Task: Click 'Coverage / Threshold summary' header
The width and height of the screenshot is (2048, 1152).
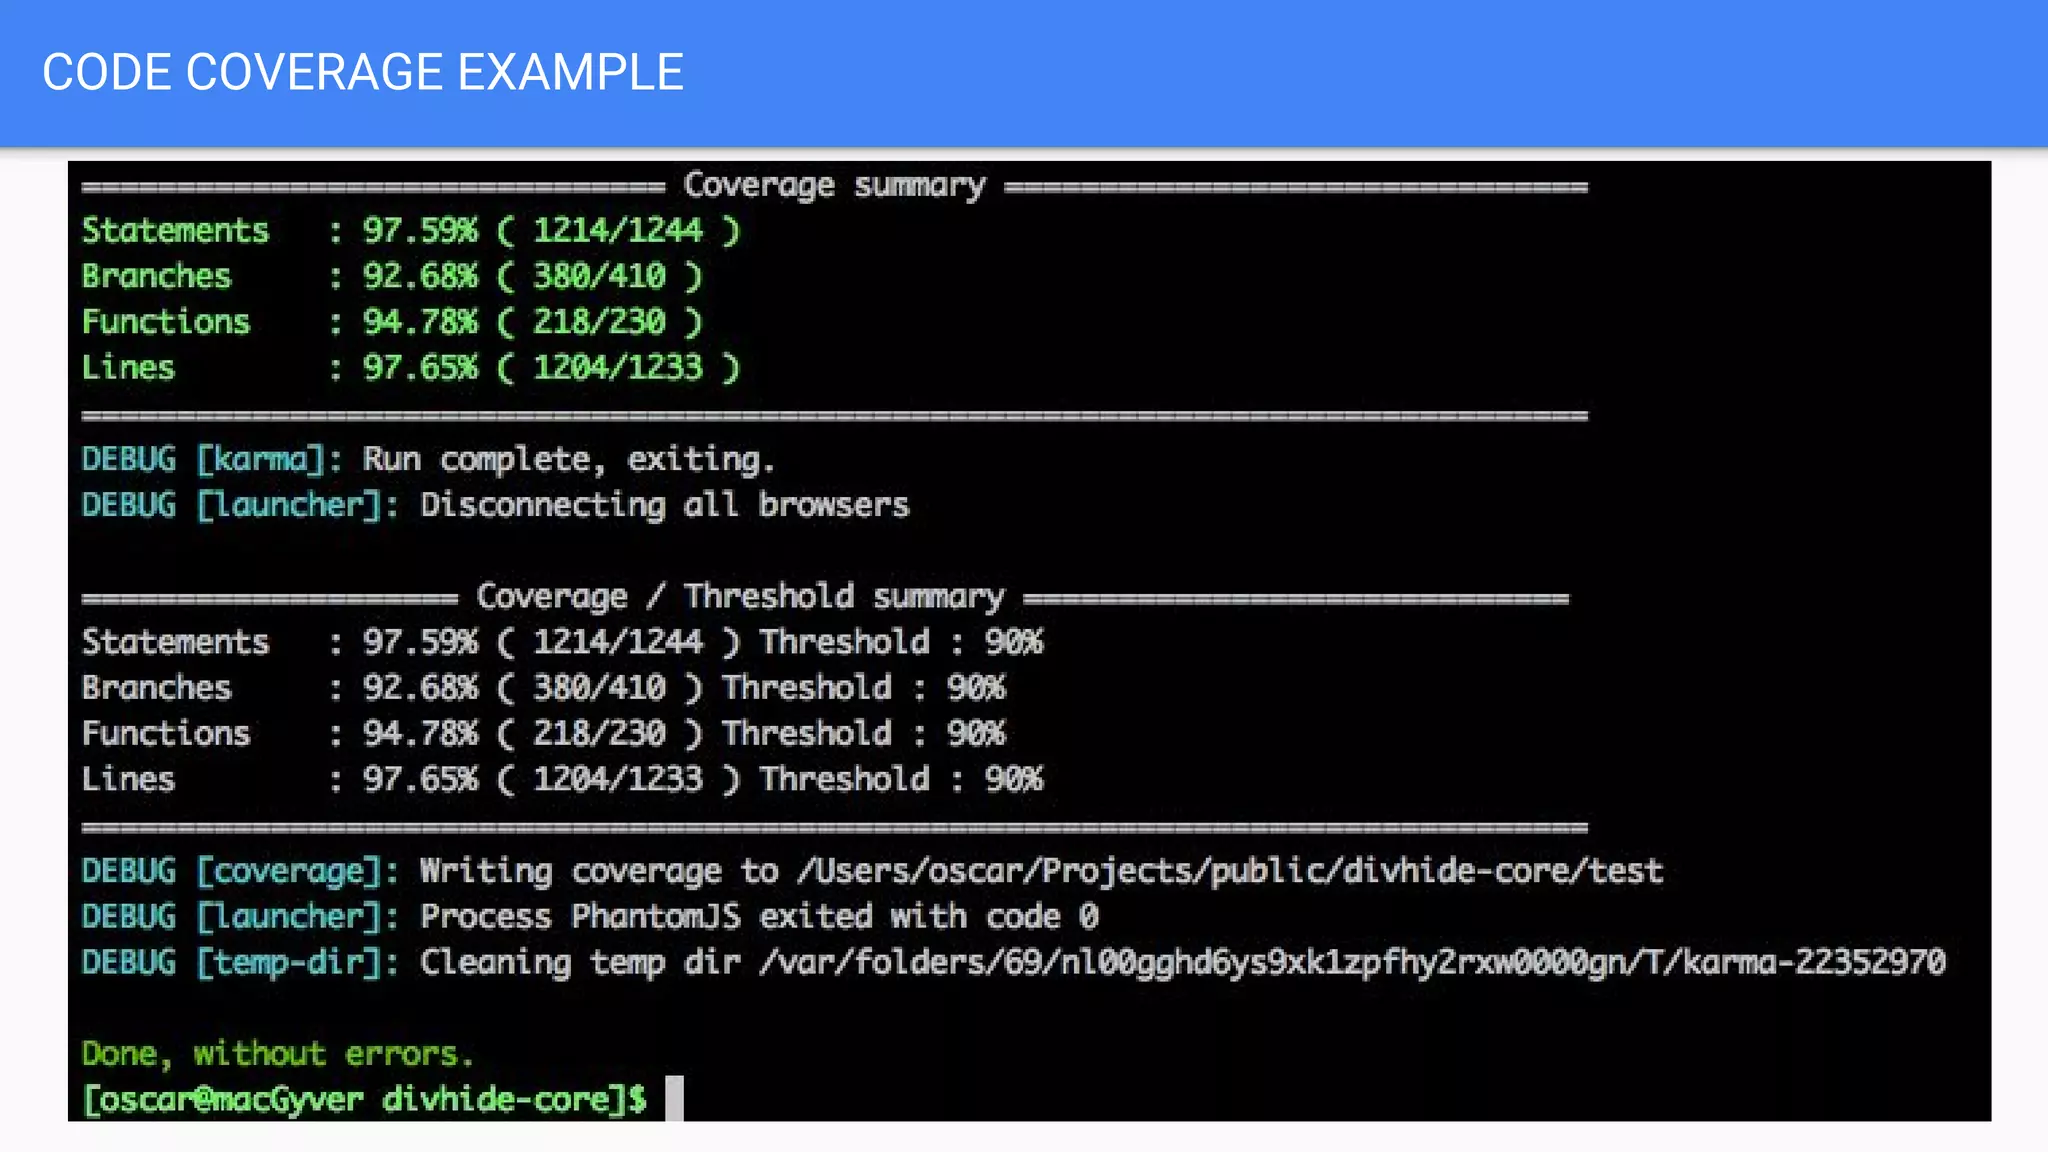Action: coord(741,597)
